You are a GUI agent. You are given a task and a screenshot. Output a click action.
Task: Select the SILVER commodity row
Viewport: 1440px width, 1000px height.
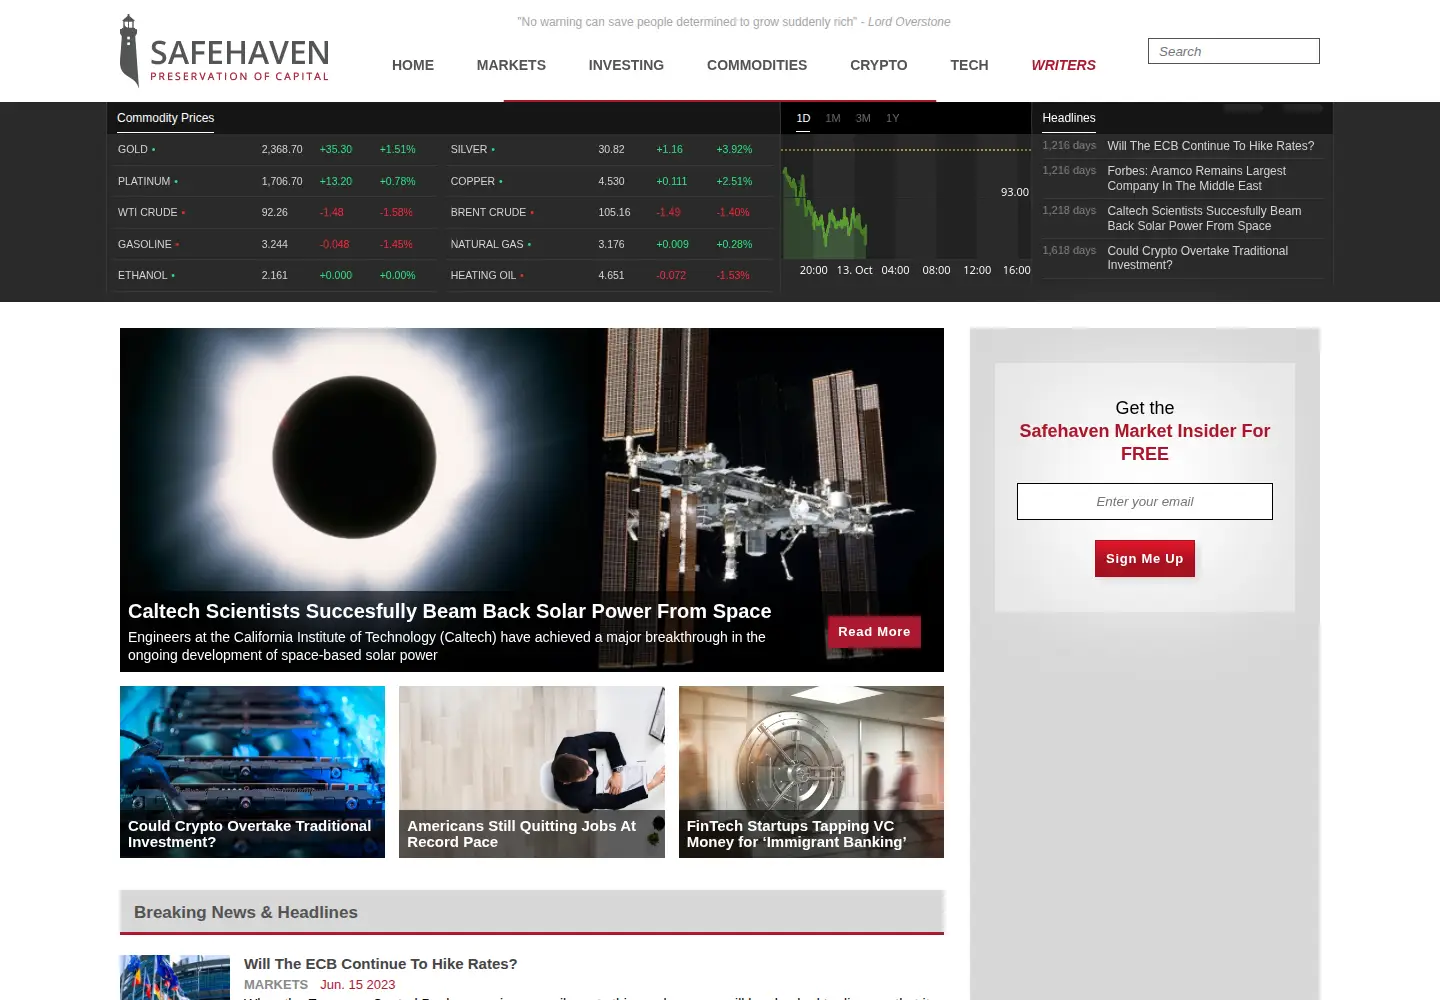(x=610, y=149)
